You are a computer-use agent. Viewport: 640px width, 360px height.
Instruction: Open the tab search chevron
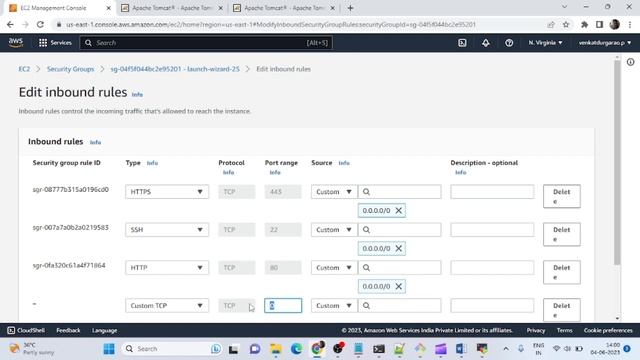pyautogui.click(x=564, y=7)
